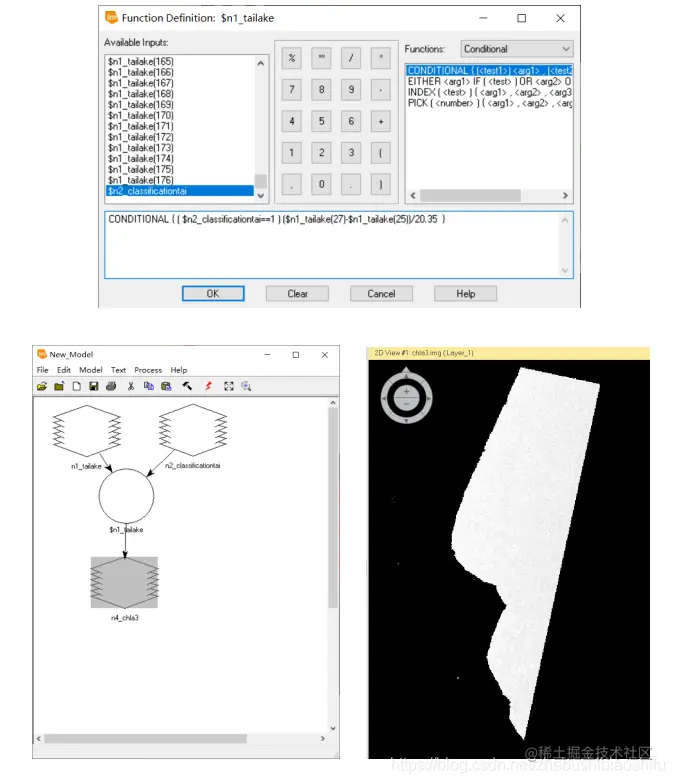Open Help menu in New_Model
Image resolution: width=674 pixels, height=783 pixels.
click(x=179, y=370)
